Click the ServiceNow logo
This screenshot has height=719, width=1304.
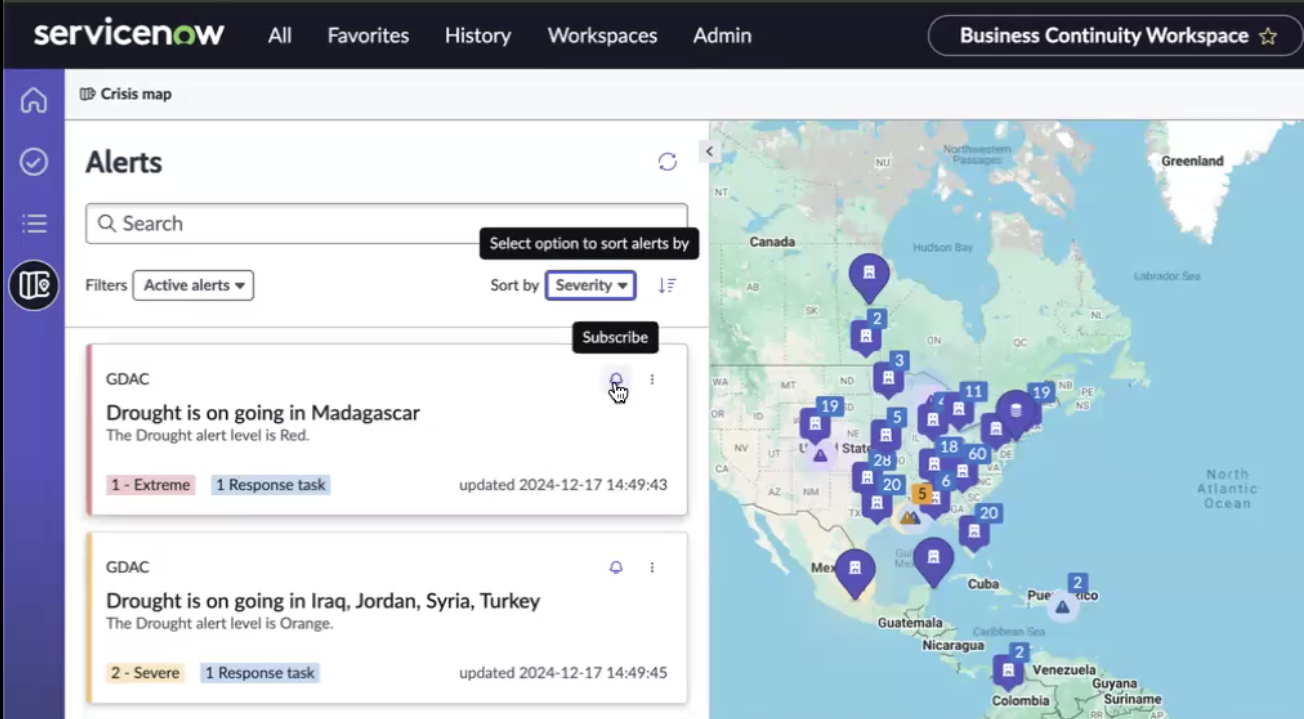click(129, 34)
